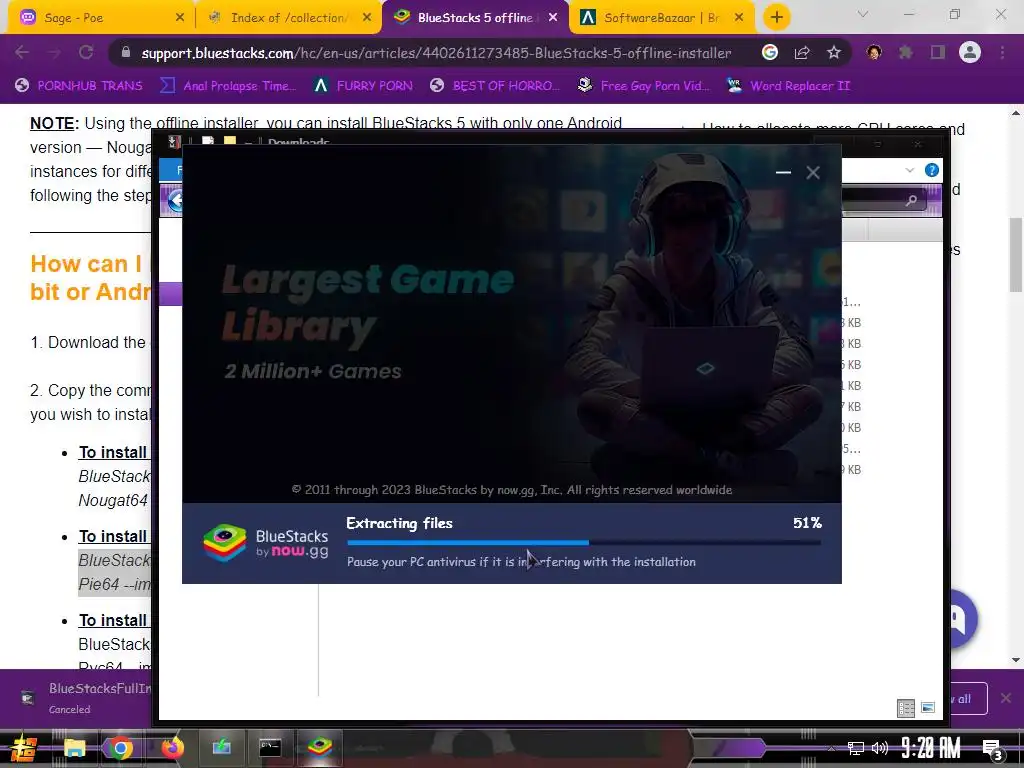This screenshot has width=1024, height=768.
Task: Toggle the Chrome side panel
Action: pyautogui.click(x=938, y=53)
